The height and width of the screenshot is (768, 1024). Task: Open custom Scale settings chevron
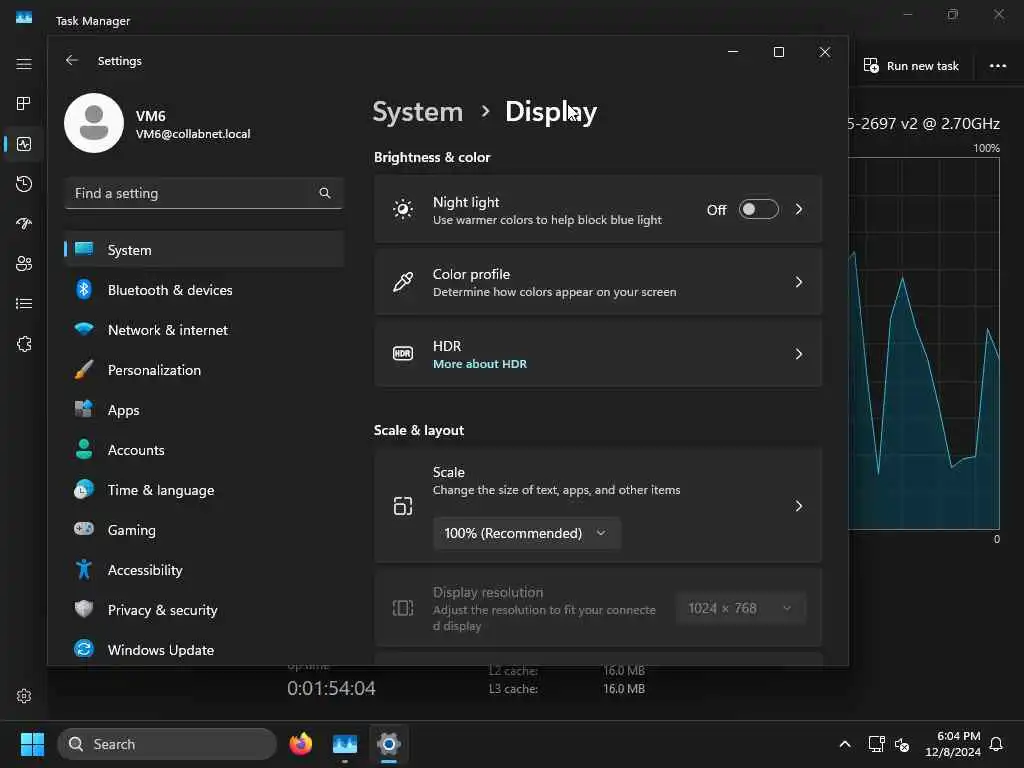798,506
